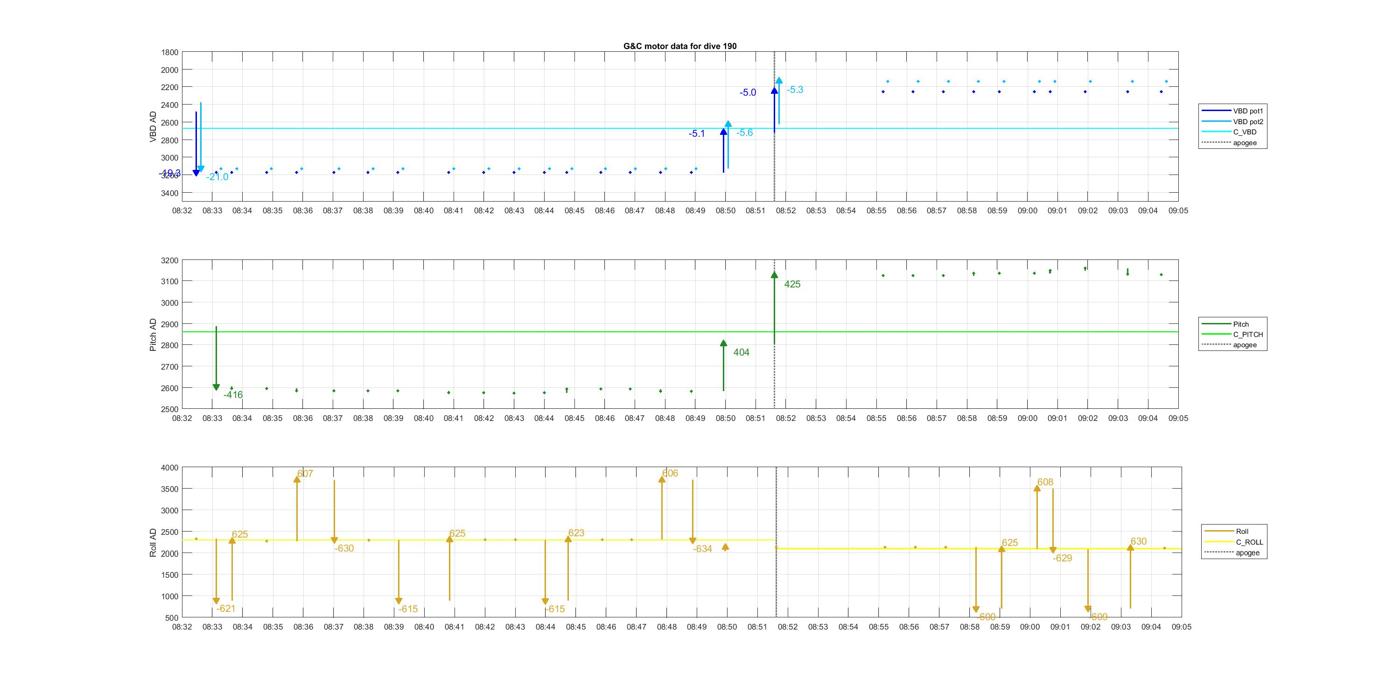Click the '623' data label in Roll plot
1400x693 pixels.
click(x=576, y=533)
